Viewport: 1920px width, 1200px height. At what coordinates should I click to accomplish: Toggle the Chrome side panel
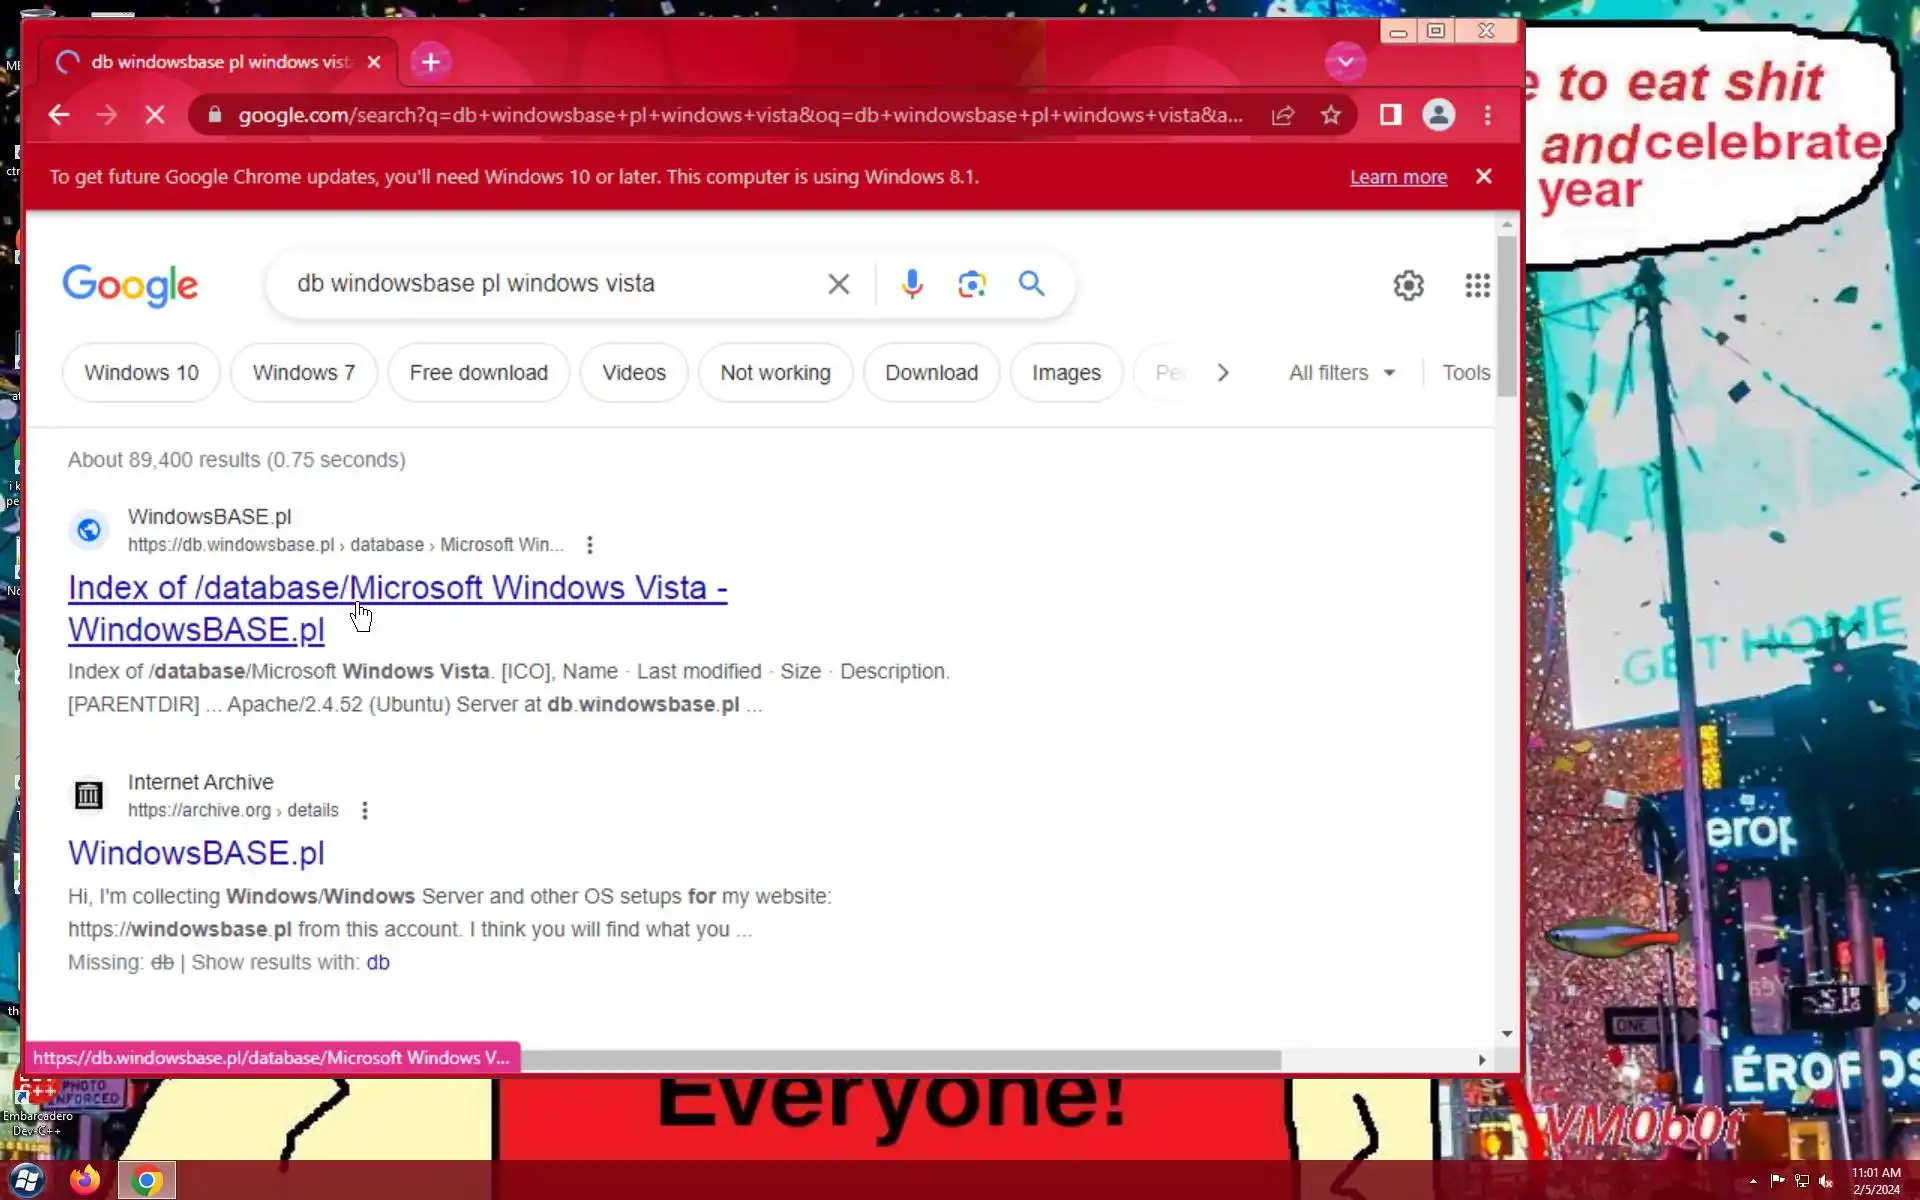[1390, 115]
